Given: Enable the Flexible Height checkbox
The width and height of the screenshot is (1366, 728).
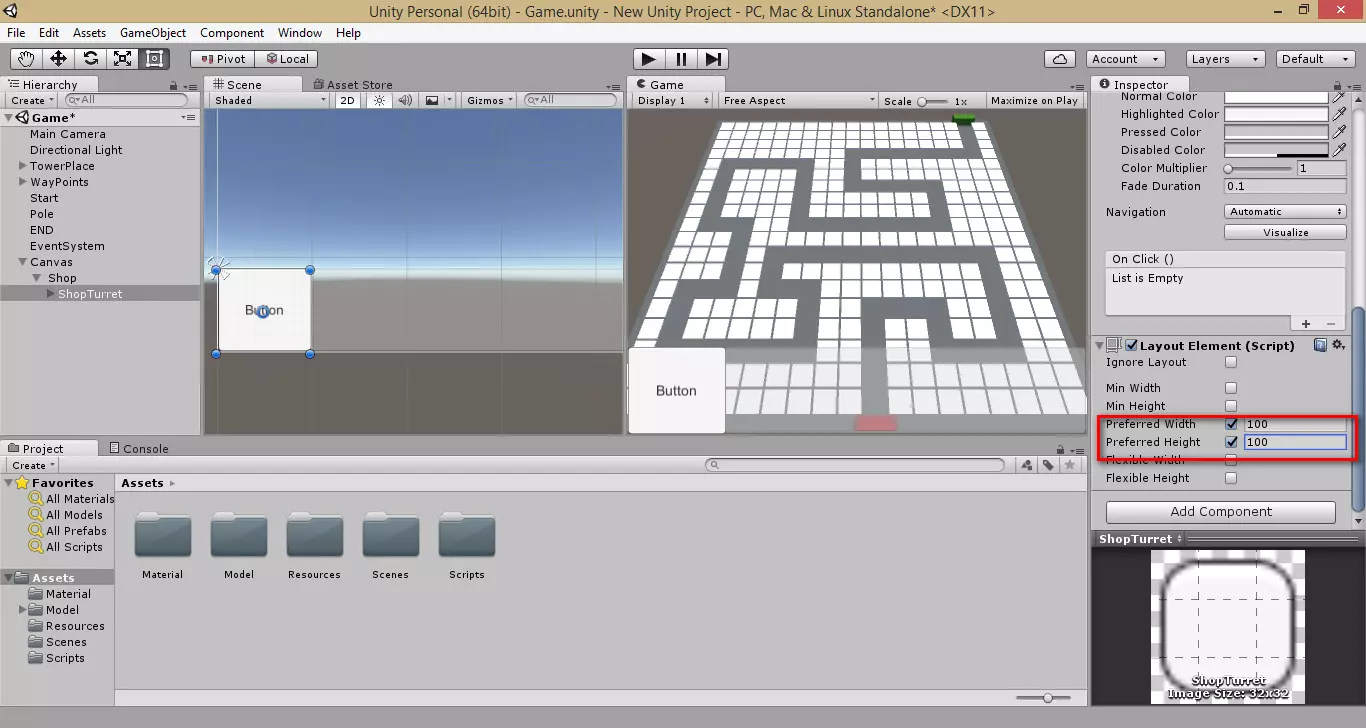Looking at the screenshot, I should point(1231,478).
